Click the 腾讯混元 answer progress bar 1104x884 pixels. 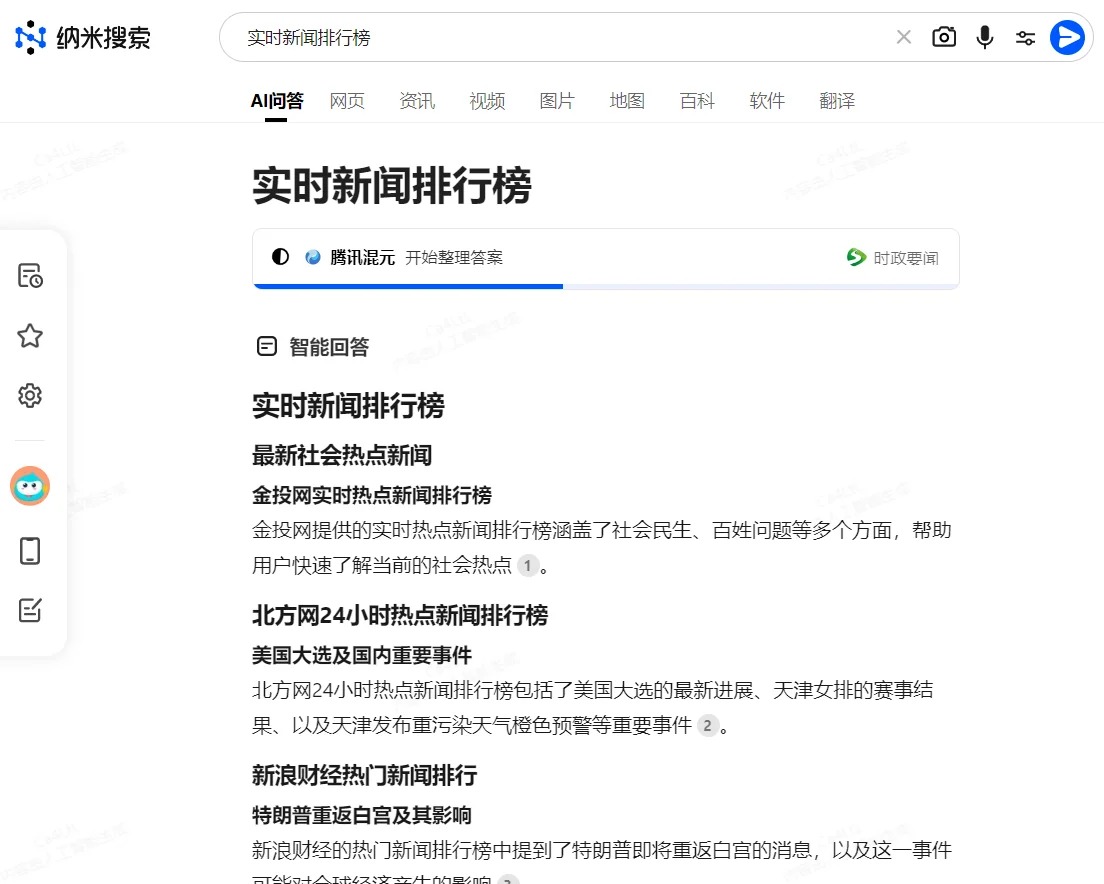(x=408, y=288)
